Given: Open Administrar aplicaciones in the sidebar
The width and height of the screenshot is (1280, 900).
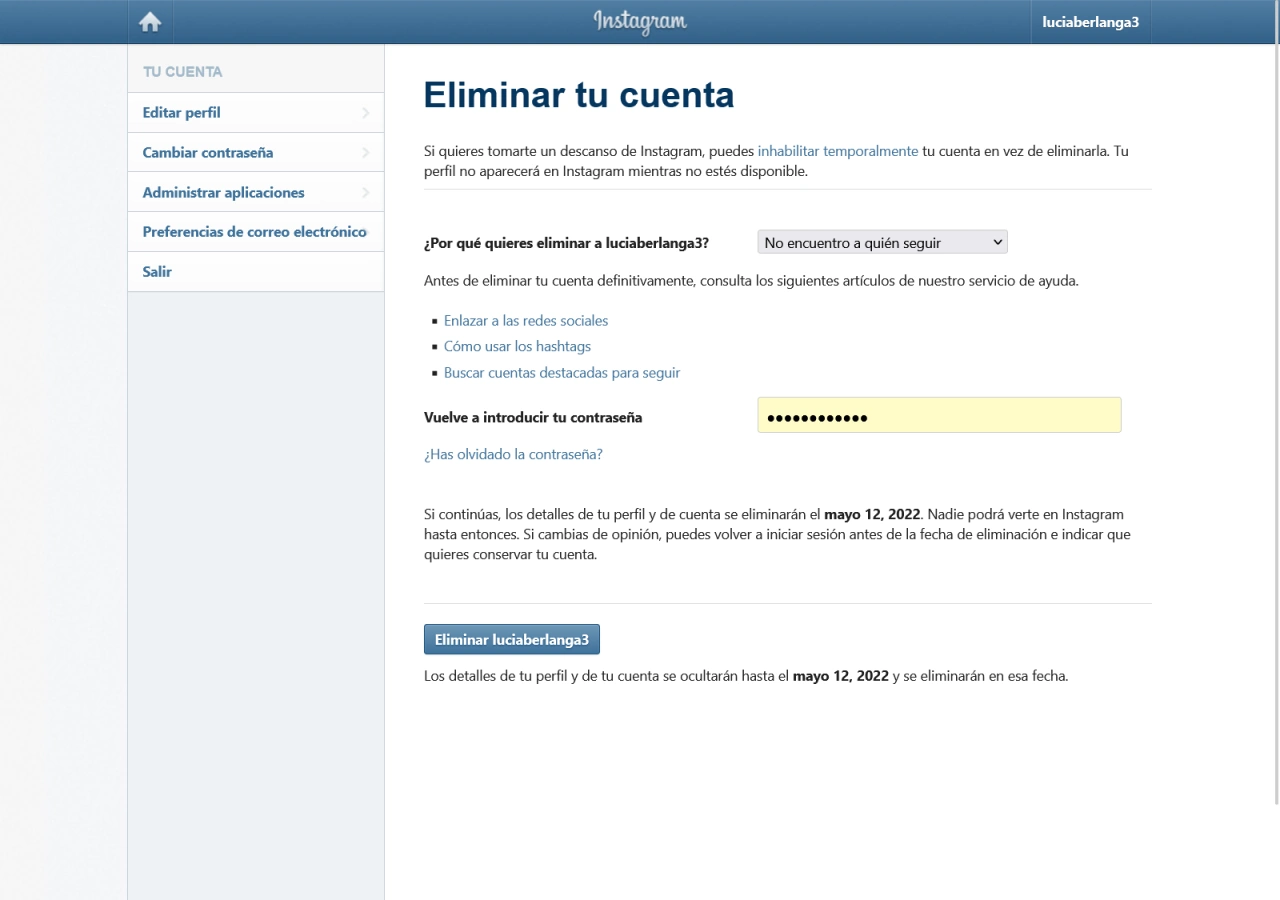Looking at the screenshot, I should click(256, 192).
